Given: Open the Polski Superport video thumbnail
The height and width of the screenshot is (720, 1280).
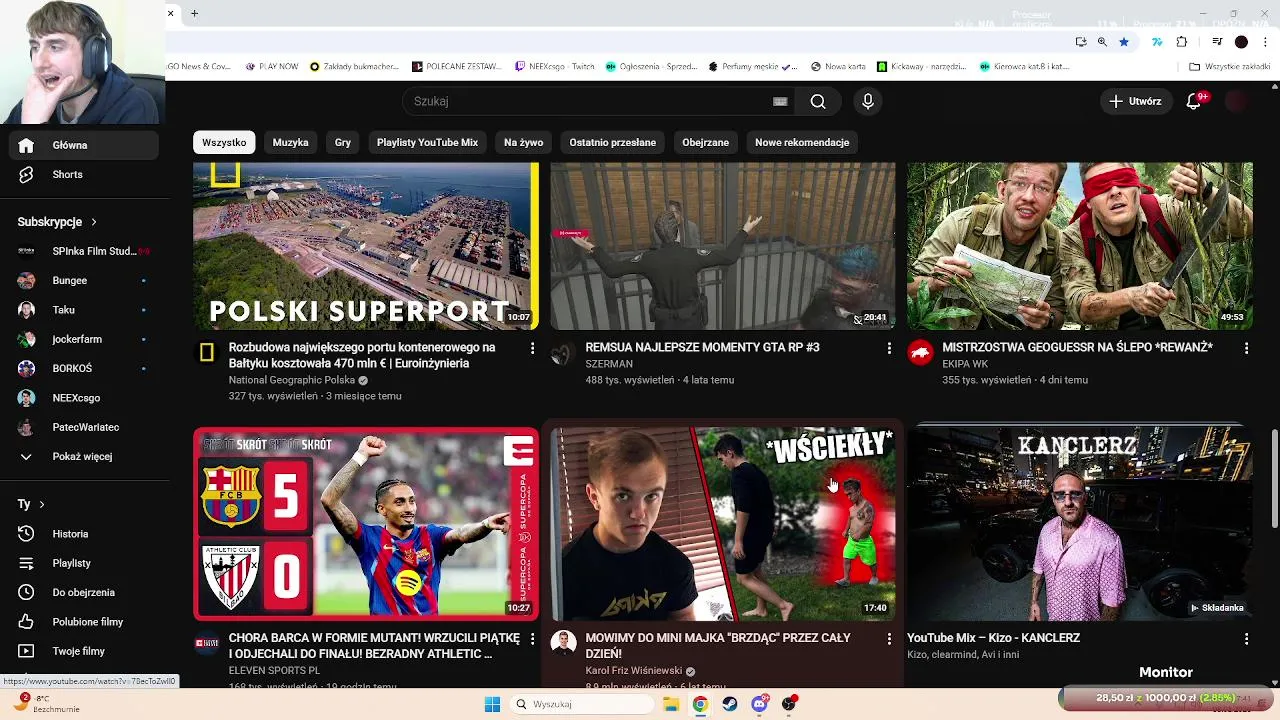Looking at the screenshot, I should [x=366, y=246].
